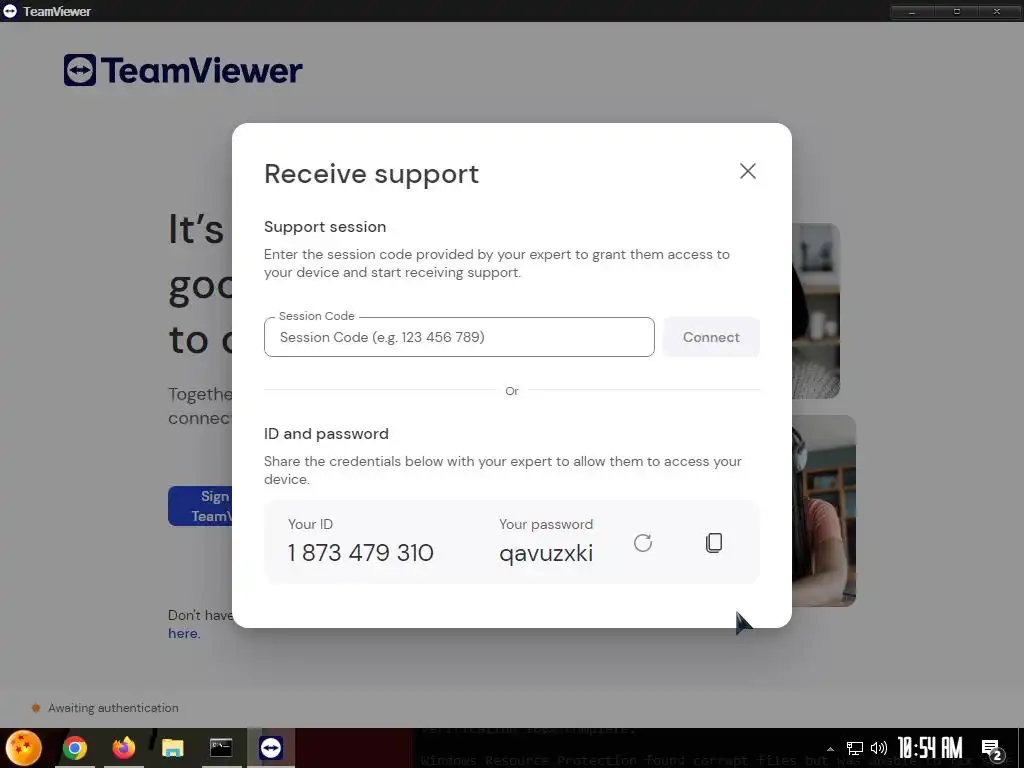The width and height of the screenshot is (1024, 768).
Task: Click the Awaiting authentication status
Action: 113,708
